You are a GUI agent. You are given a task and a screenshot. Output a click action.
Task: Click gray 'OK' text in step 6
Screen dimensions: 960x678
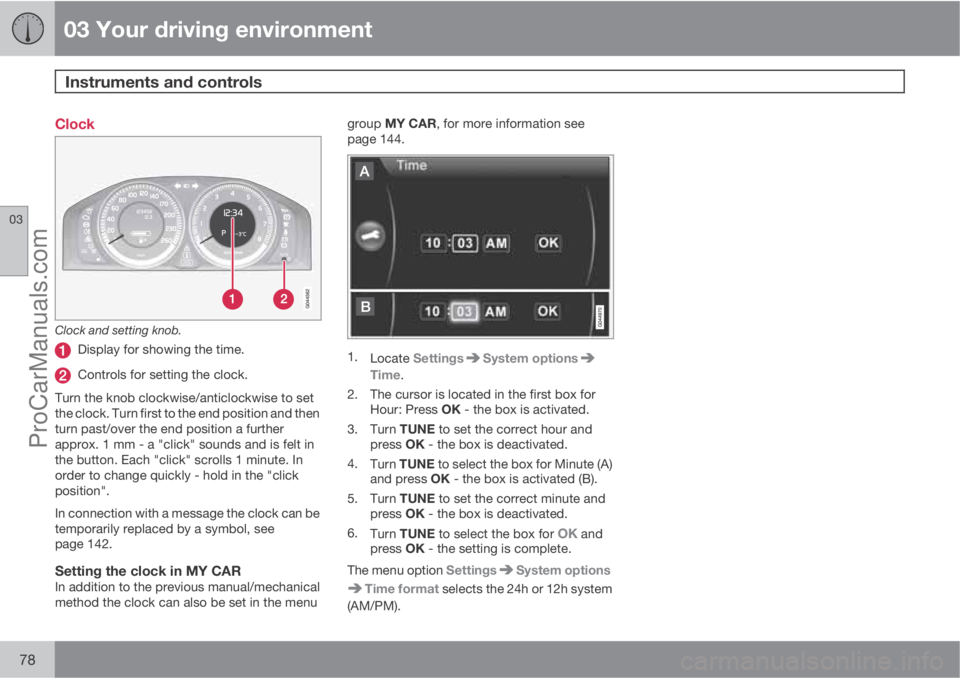[568, 533]
